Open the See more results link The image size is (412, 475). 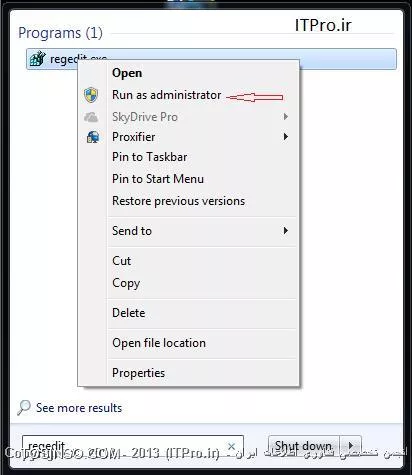pyautogui.click(x=79, y=408)
